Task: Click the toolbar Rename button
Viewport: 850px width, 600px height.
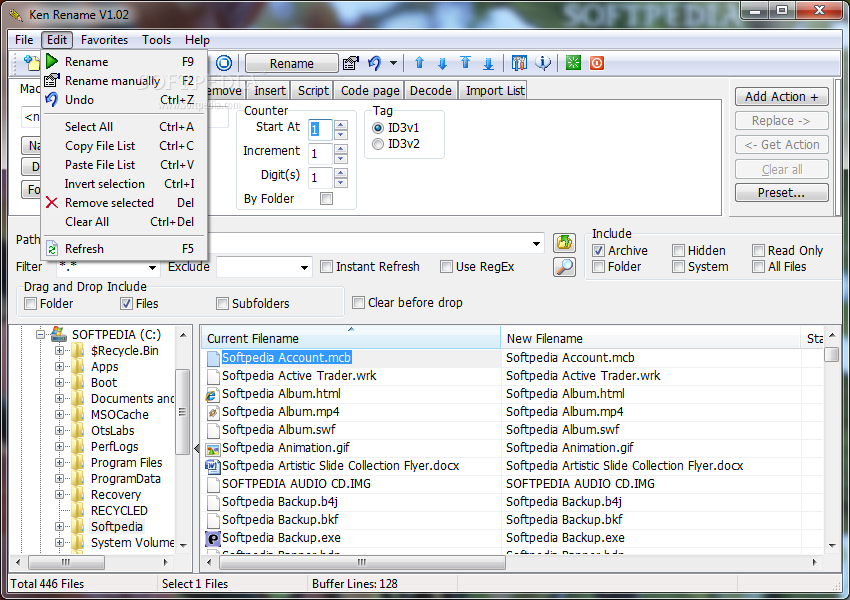Action: [292, 63]
